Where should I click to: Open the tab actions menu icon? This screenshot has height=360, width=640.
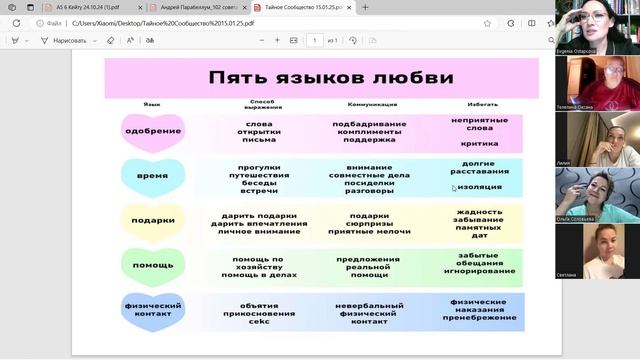(30, 7)
